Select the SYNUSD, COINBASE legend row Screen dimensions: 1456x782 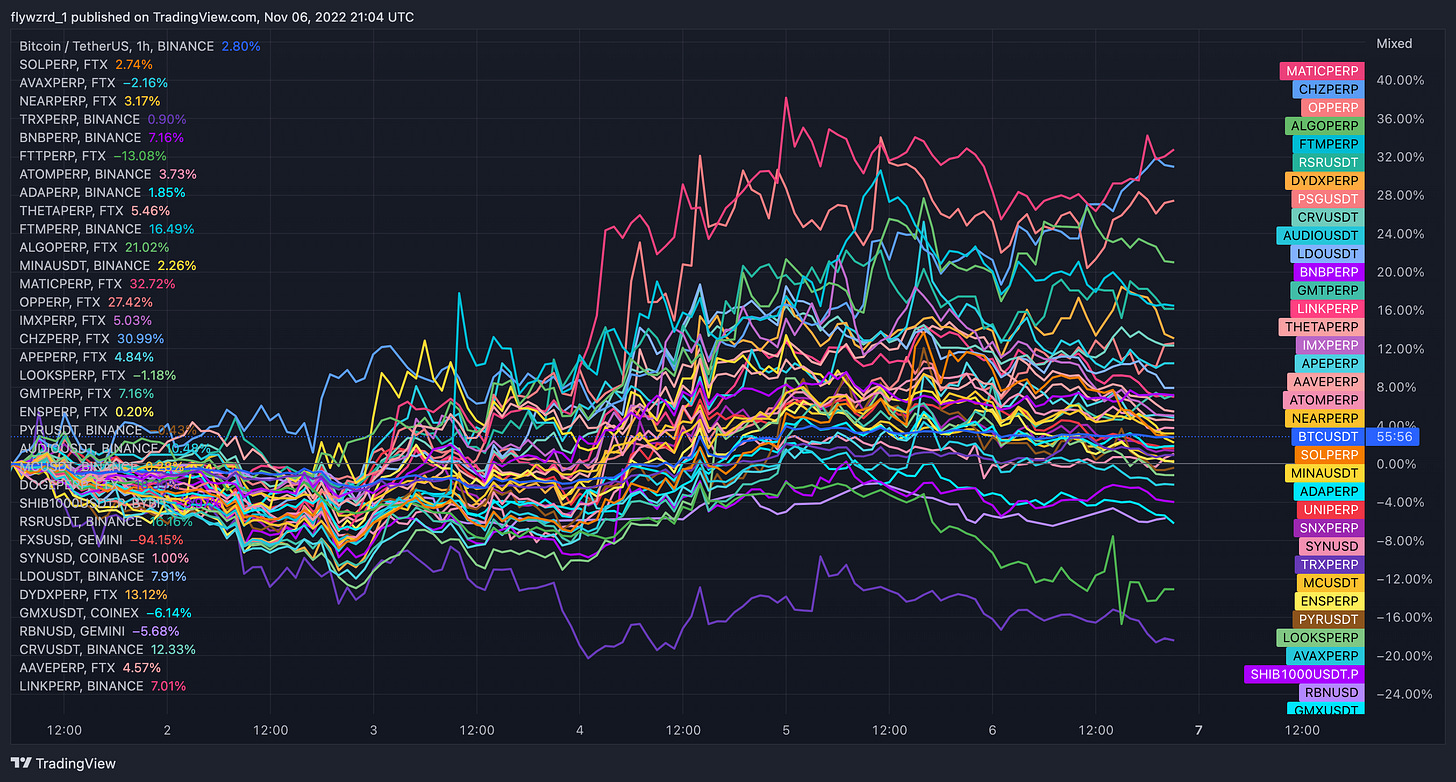pyautogui.click(x=104, y=558)
